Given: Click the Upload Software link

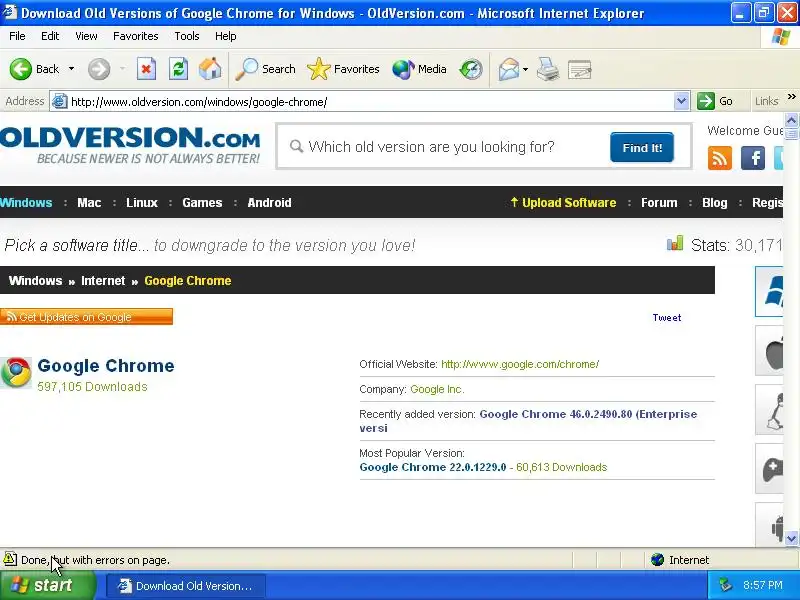Looking at the screenshot, I should click(563, 203).
